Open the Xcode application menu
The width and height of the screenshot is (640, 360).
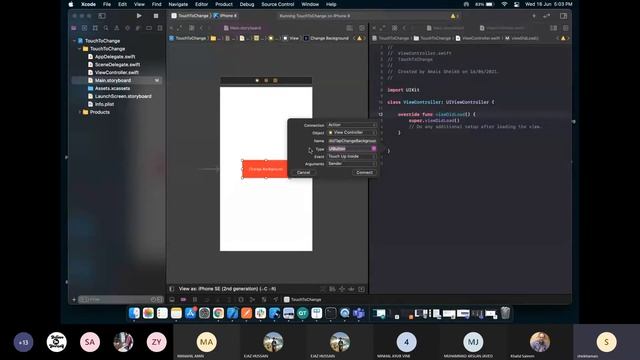[89, 4]
